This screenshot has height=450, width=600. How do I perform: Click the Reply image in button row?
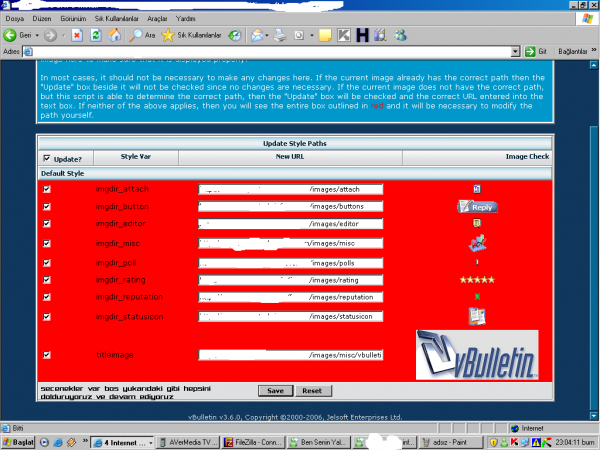(477, 207)
